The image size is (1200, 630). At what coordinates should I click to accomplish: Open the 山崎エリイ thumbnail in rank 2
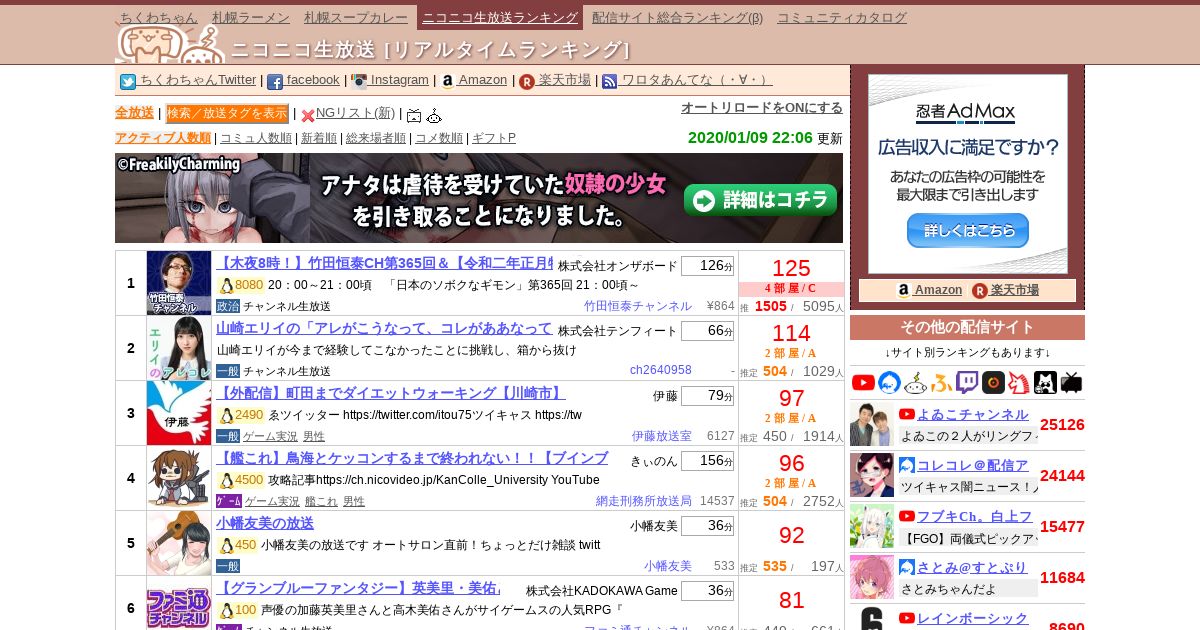(x=179, y=348)
